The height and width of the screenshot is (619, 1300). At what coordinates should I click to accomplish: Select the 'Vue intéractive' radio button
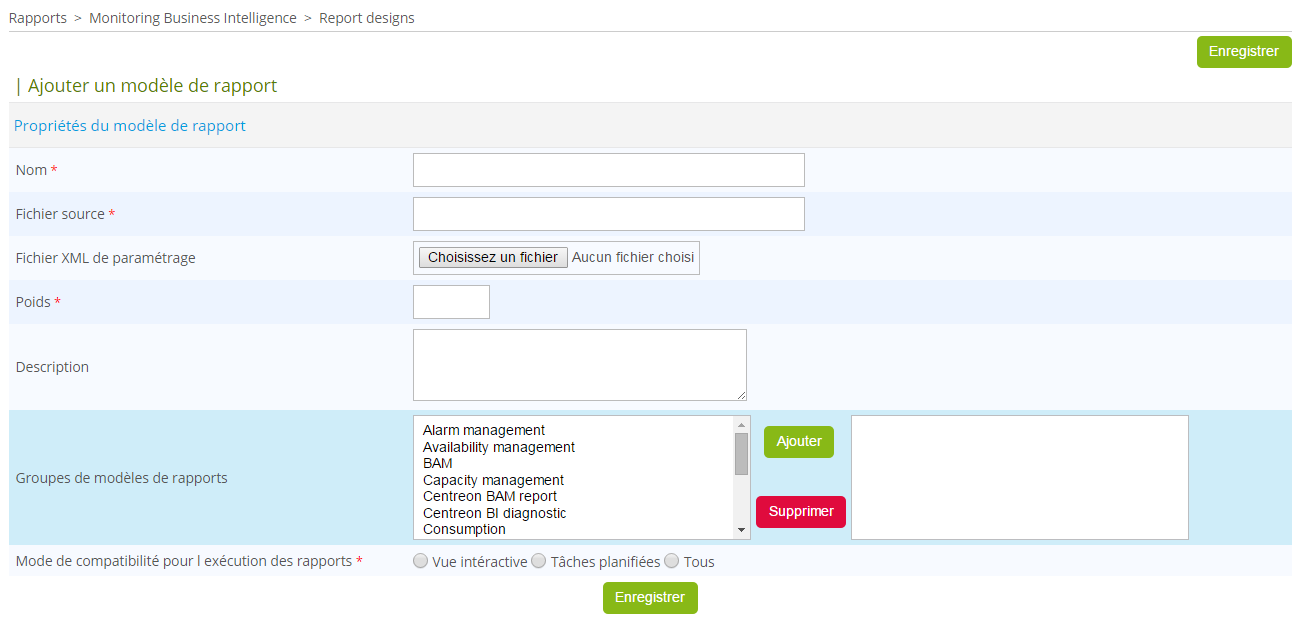(x=420, y=561)
